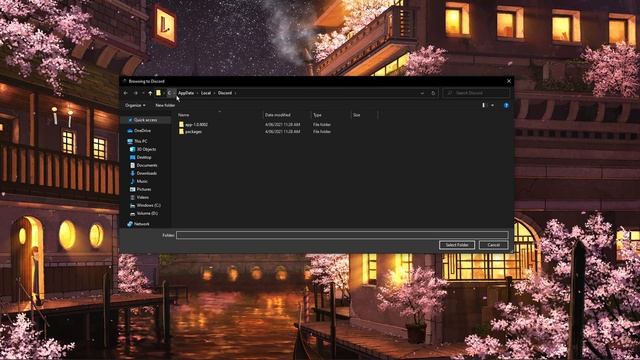Image resolution: width=640 pixels, height=360 pixels.
Task: Click the Downloads arrow icon in sidebar
Action: tap(133, 173)
